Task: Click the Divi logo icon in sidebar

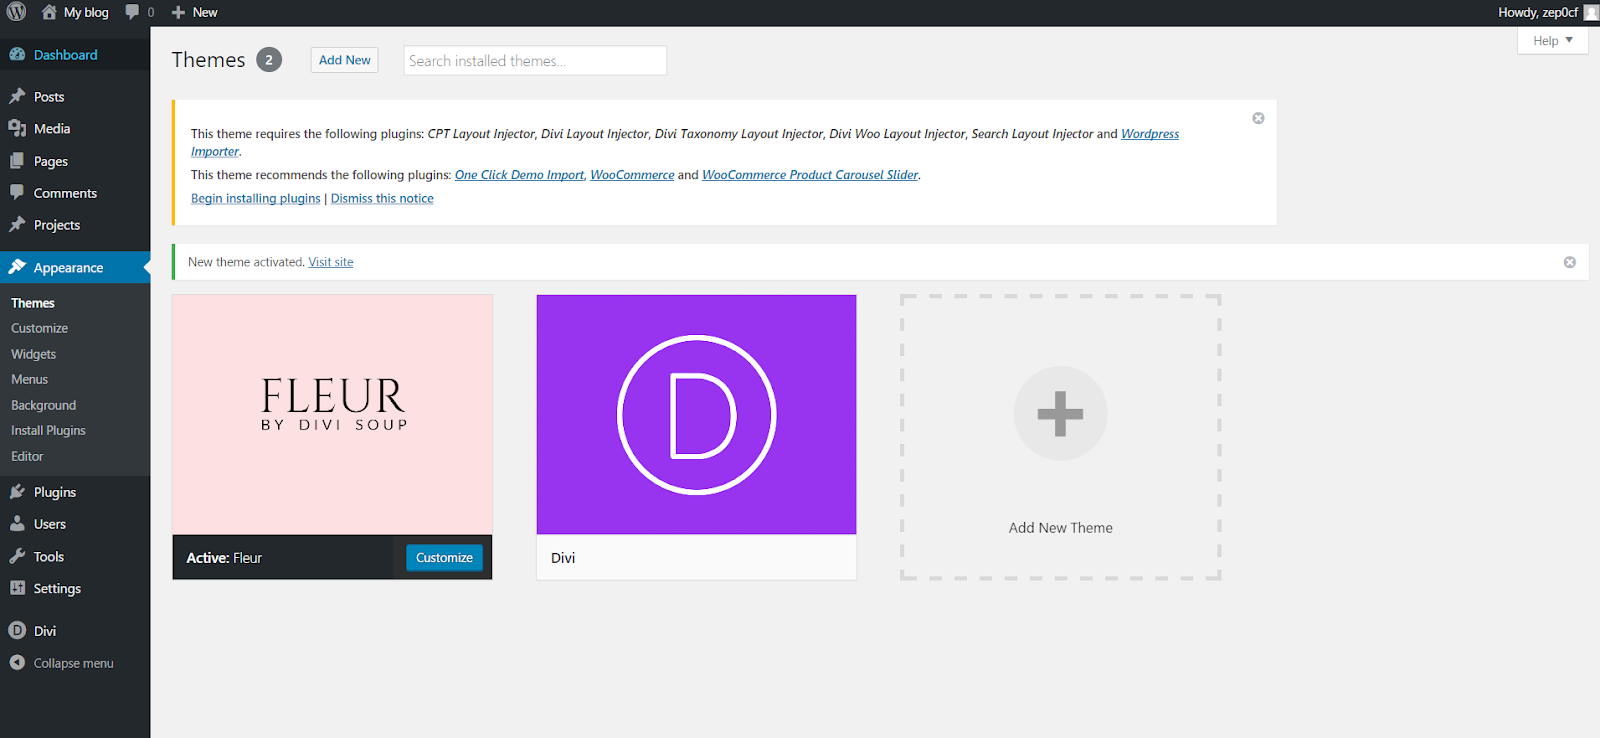Action: (x=17, y=630)
